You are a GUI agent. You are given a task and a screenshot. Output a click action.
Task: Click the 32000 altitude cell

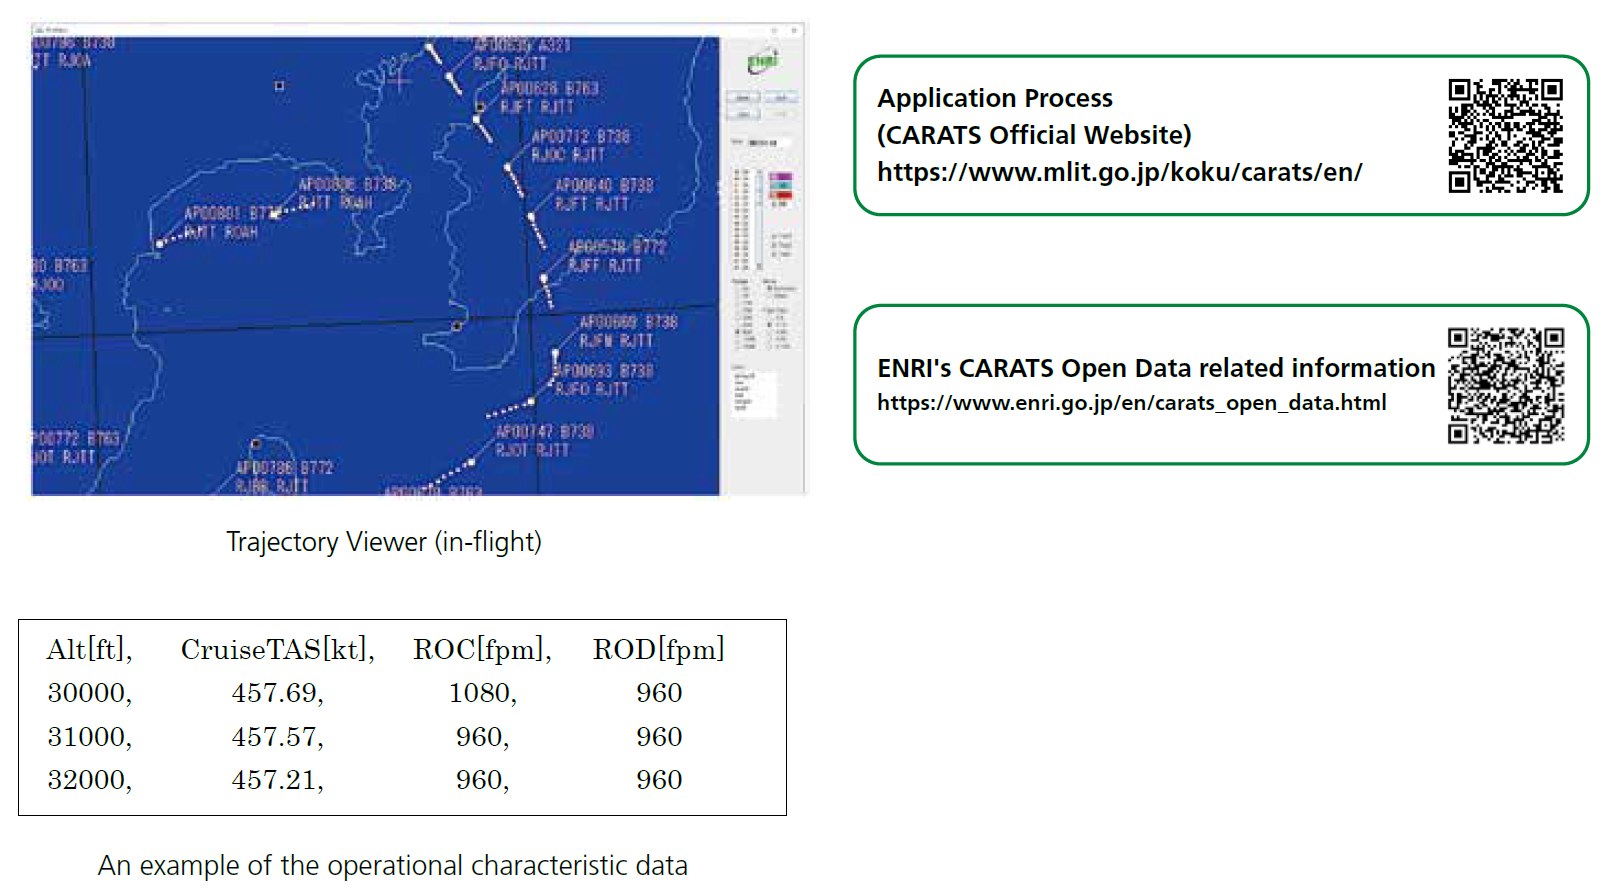point(89,780)
